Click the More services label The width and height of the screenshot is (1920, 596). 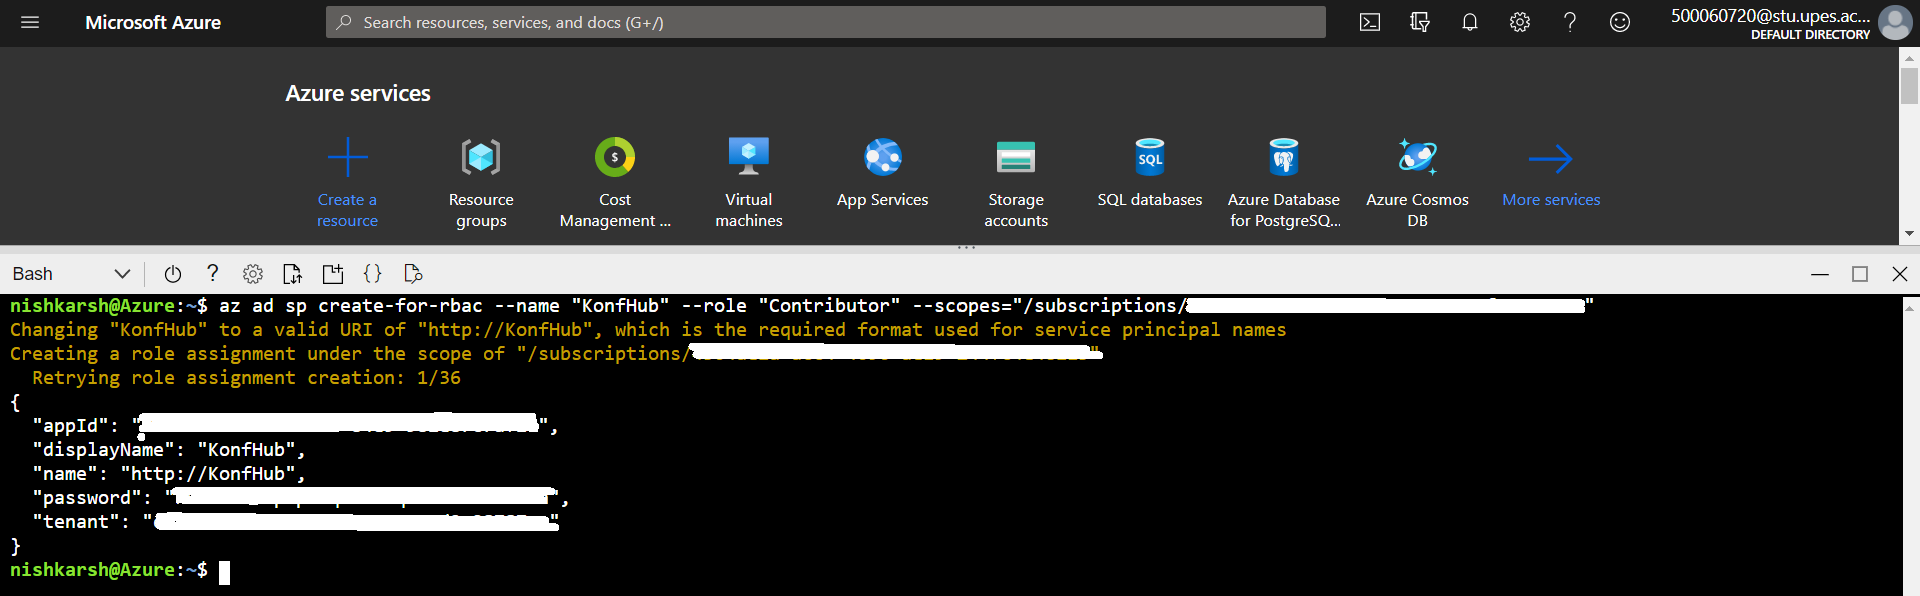point(1551,200)
